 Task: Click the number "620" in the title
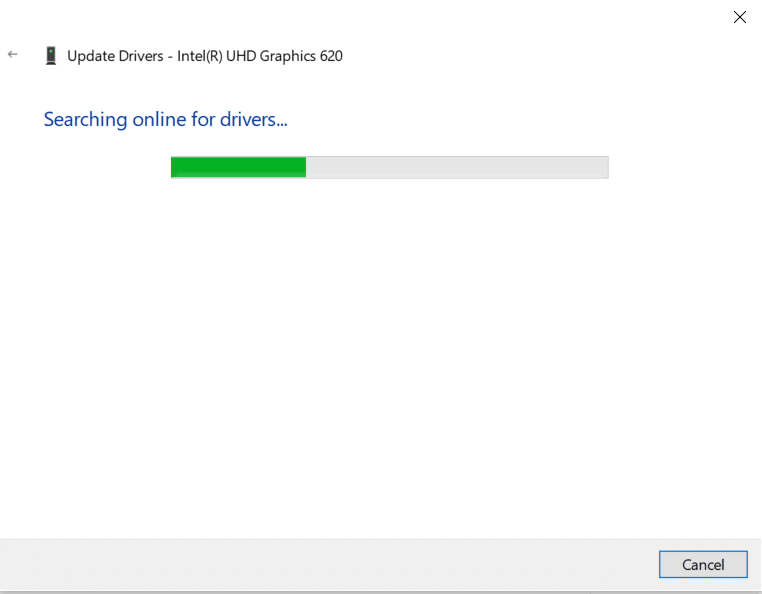pos(331,56)
